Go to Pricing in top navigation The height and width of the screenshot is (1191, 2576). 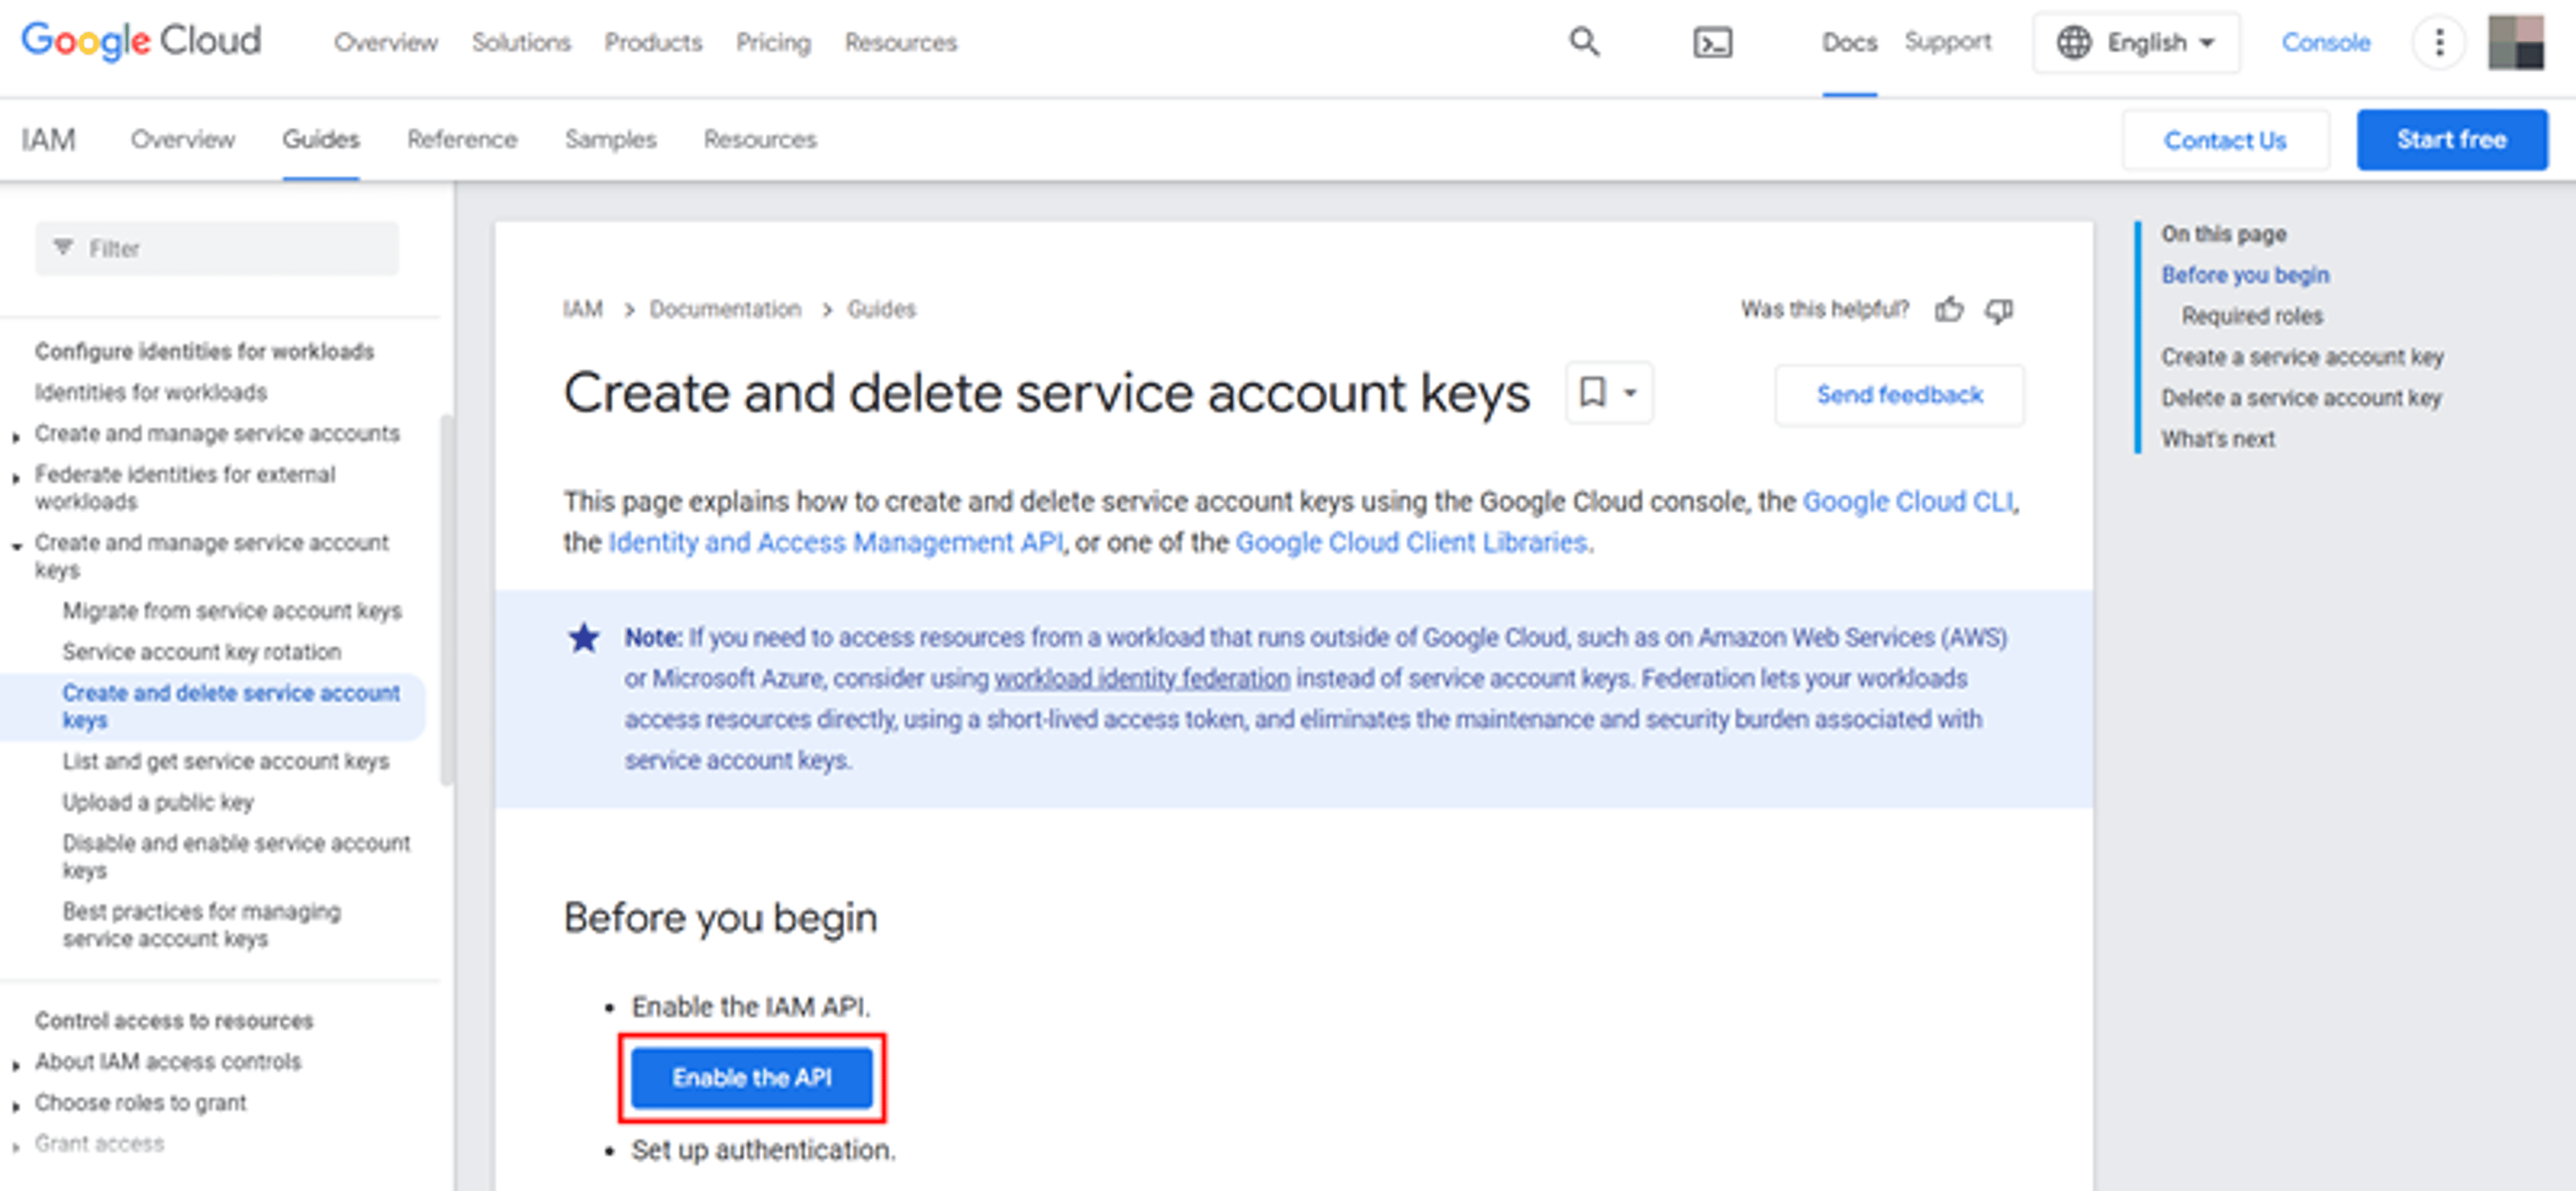[x=773, y=42]
